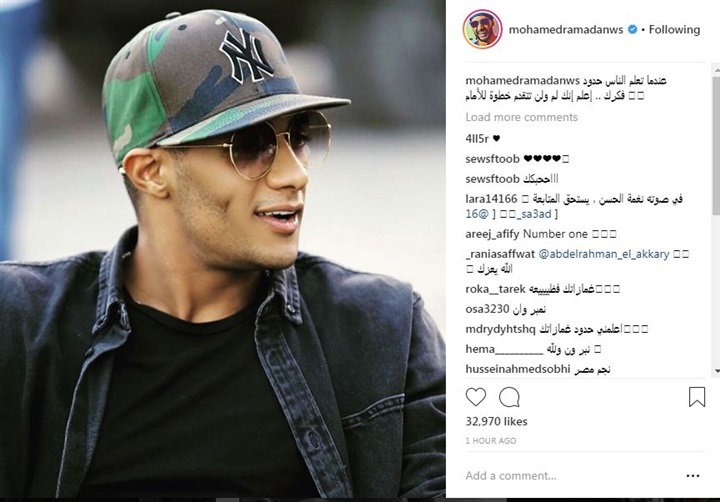Screen dimensions: 720x502
Task: Open husseinahmedsobhi commenter profile
Action: [518, 369]
